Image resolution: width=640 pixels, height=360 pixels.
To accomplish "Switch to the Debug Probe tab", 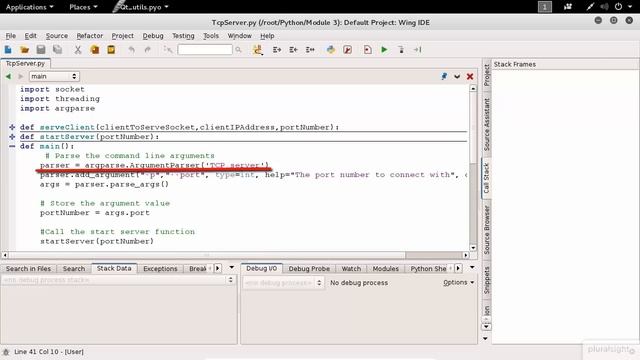I will 309,269.
